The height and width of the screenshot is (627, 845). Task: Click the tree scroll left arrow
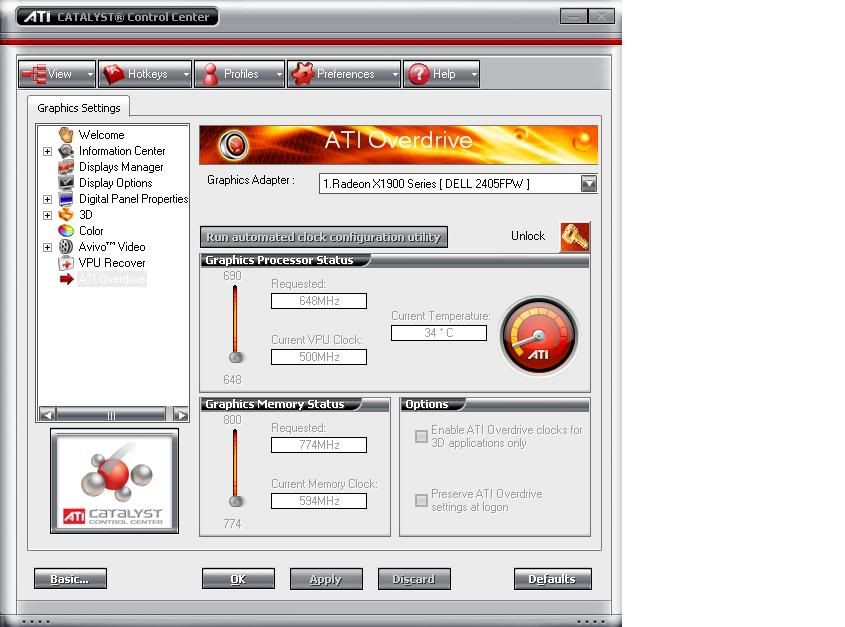[47, 415]
